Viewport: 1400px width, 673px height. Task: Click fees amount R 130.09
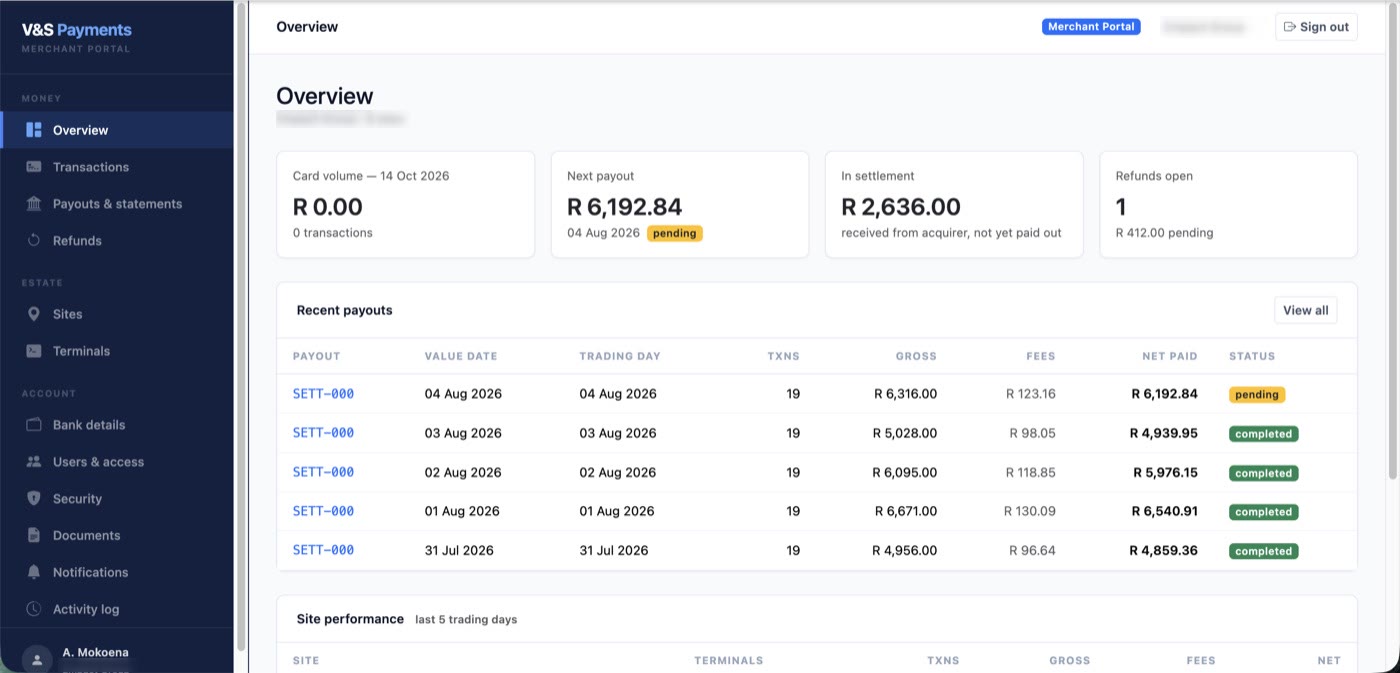click(1030, 511)
